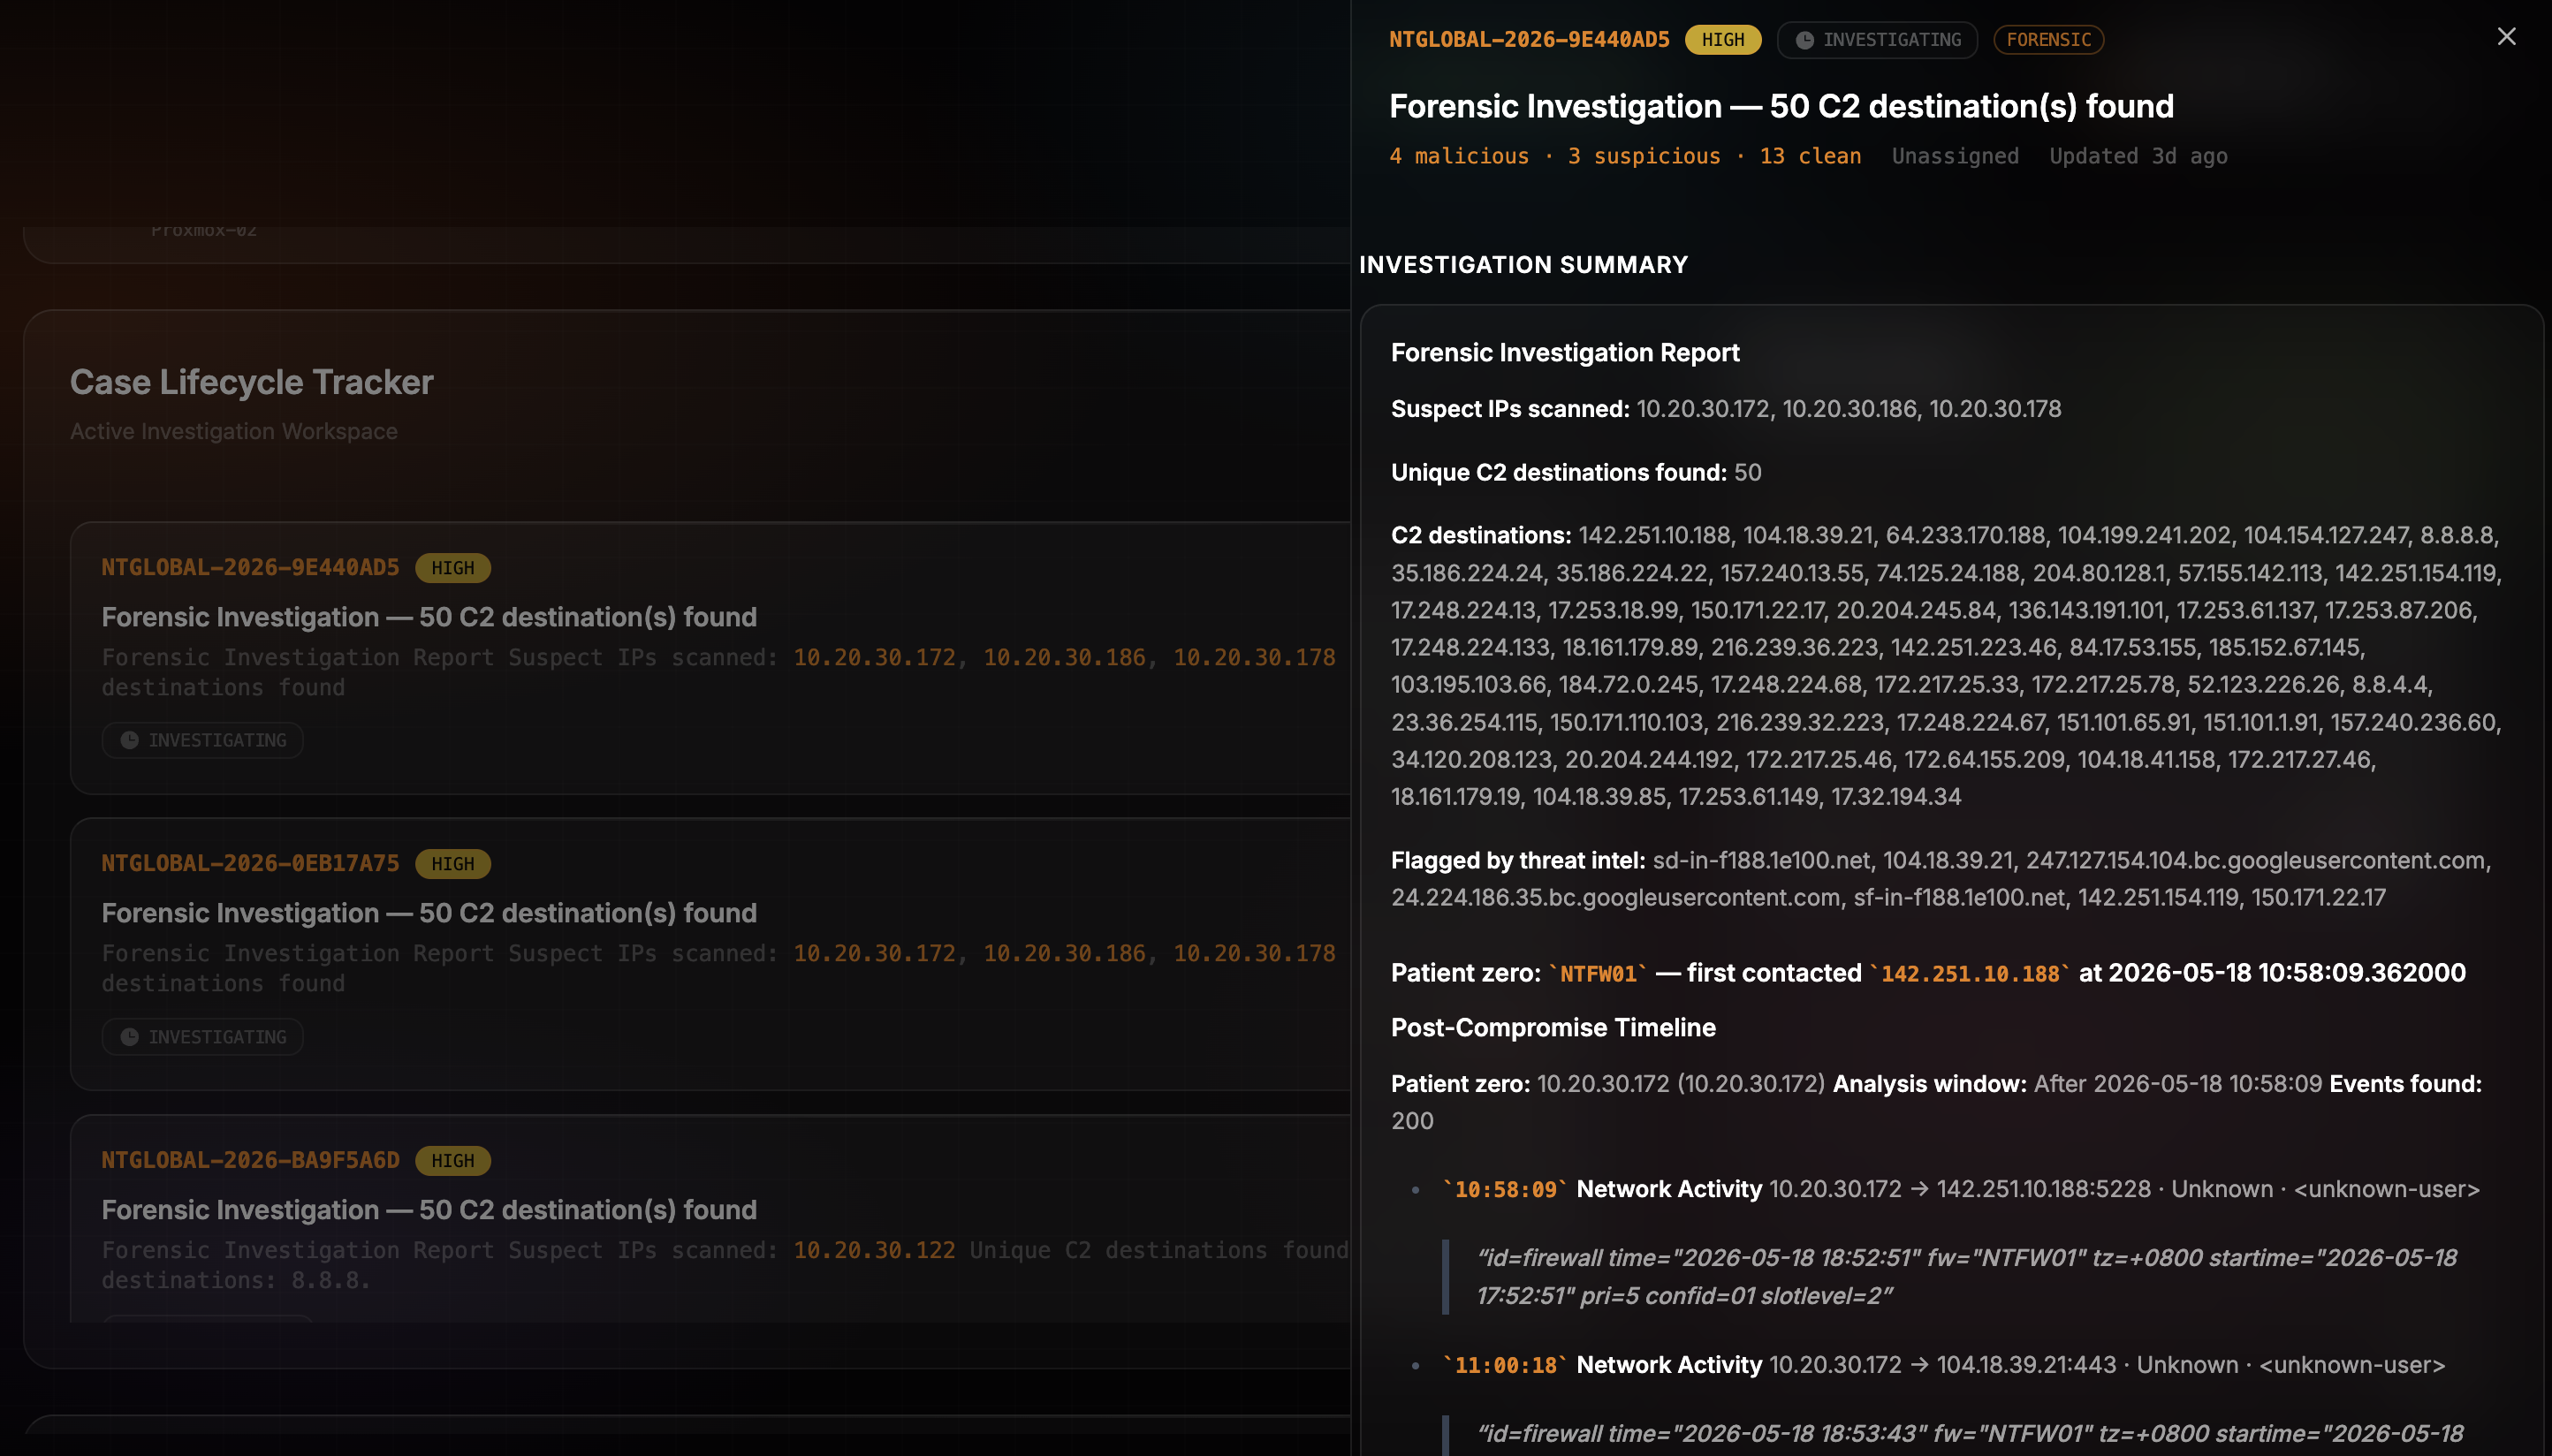Click the HIGH badge on the 0EB17A75 case card
This screenshot has height=1456, width=2552.
(453, 864)
